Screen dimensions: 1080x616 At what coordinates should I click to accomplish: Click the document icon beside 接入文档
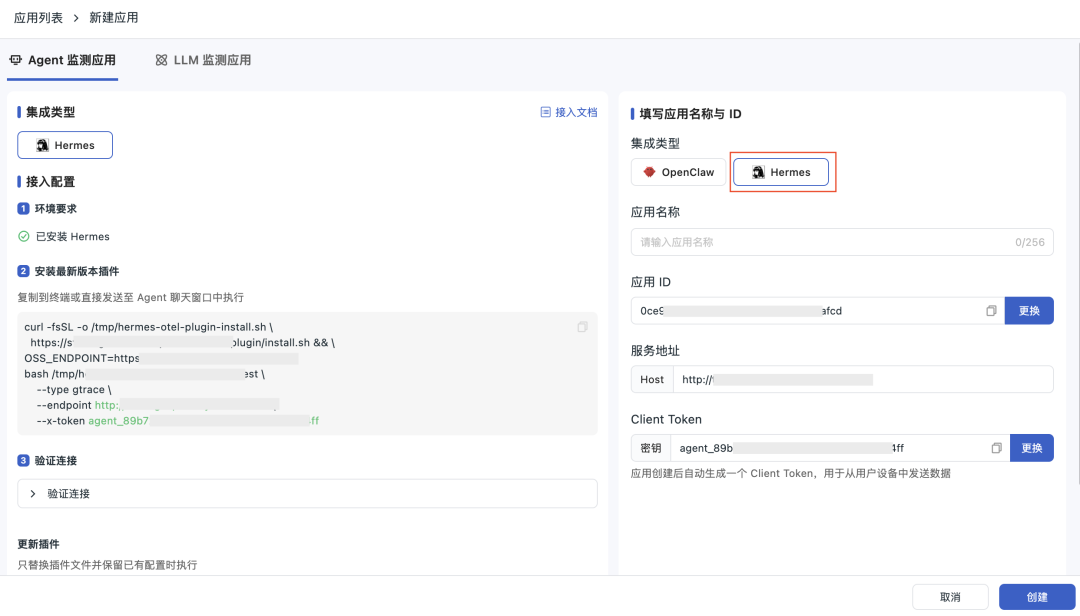[546, 112]
